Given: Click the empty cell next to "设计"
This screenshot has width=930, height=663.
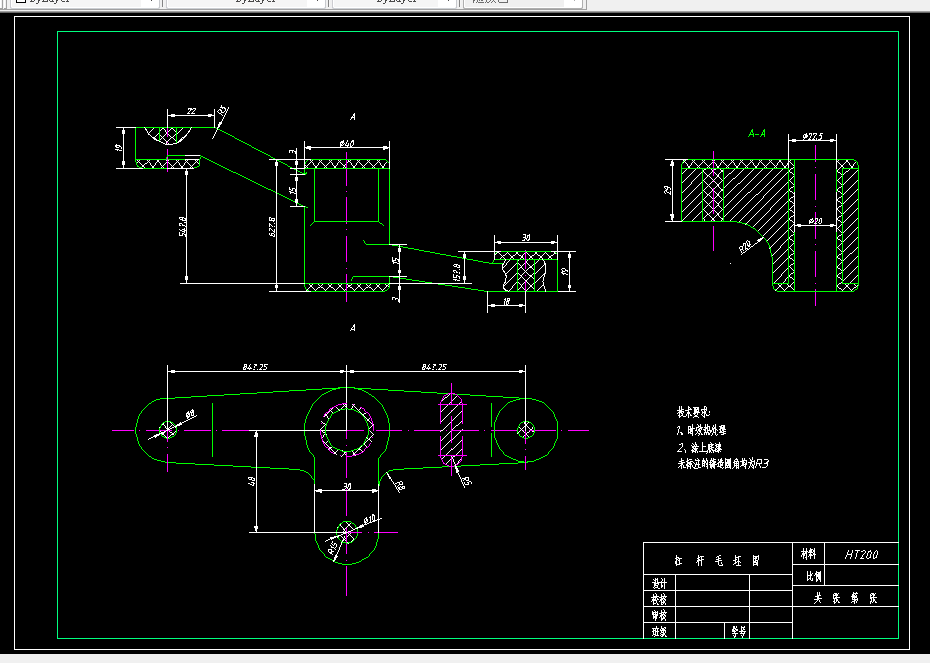Looking at the screenshot, I should [x=712, y=583].
